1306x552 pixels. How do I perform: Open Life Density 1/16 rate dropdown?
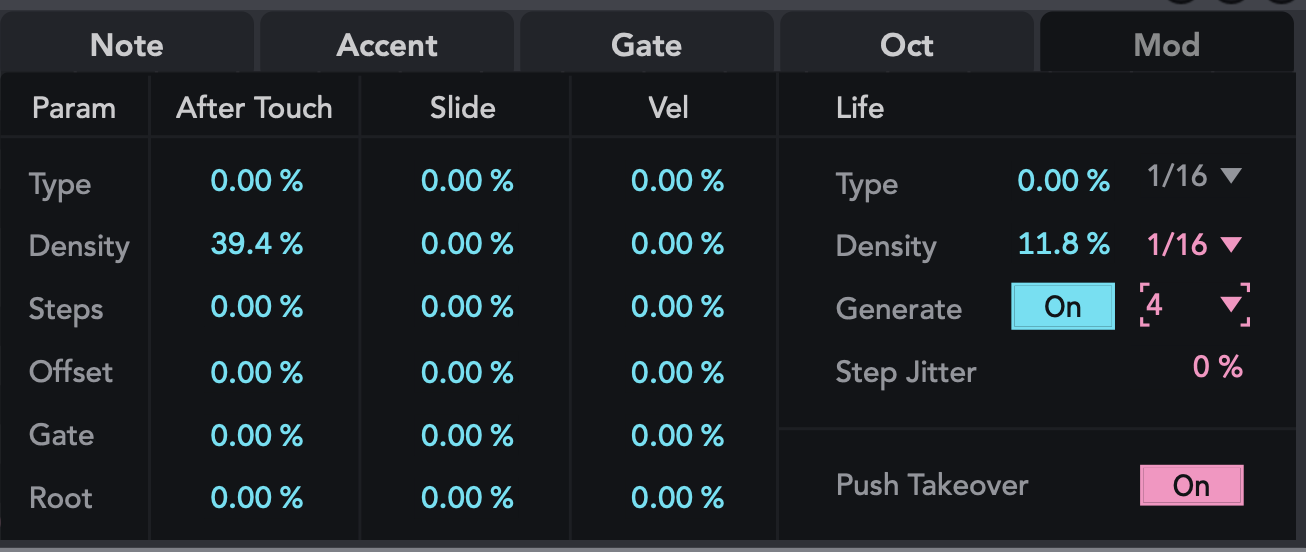(x=1194, y=245)
